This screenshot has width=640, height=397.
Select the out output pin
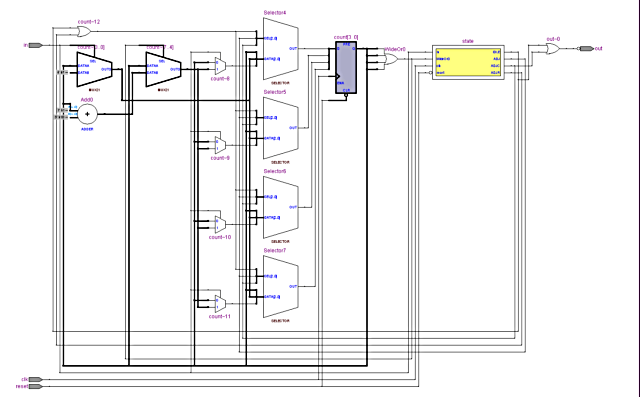tap(586, 49)
